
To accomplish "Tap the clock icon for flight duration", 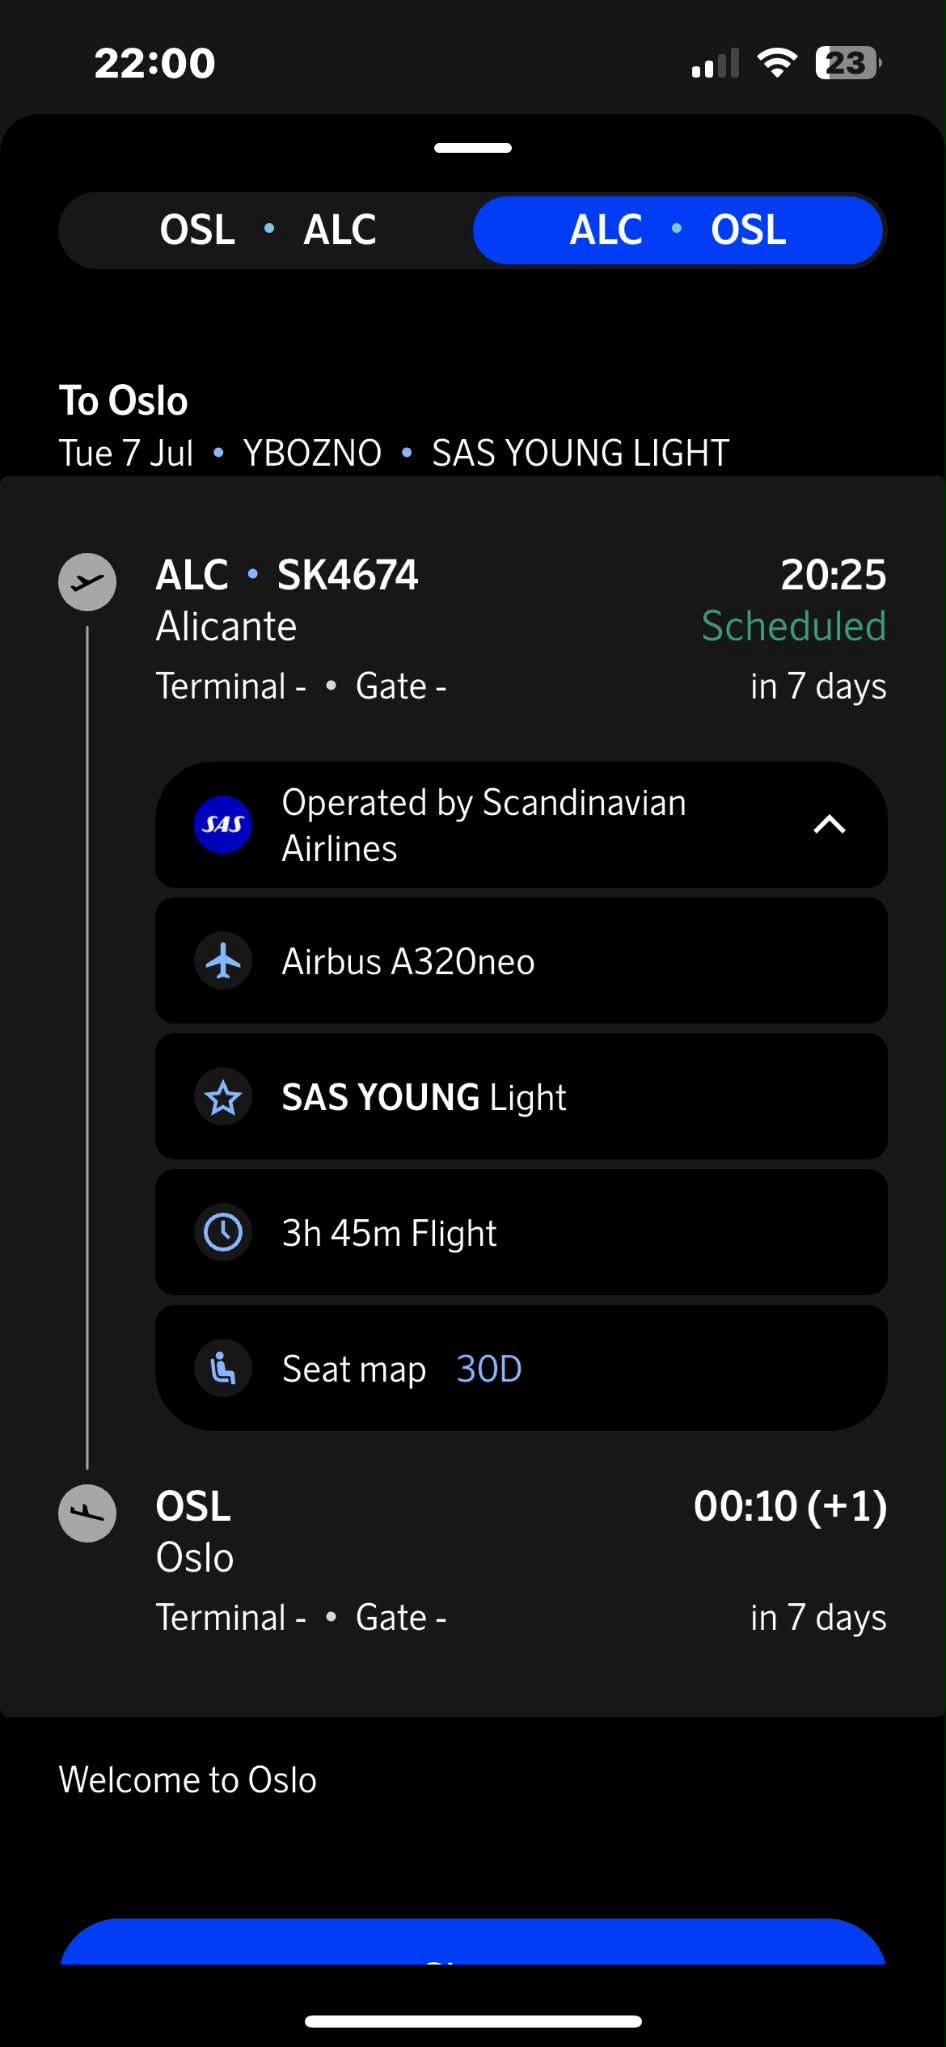I will pos(222,1232).
